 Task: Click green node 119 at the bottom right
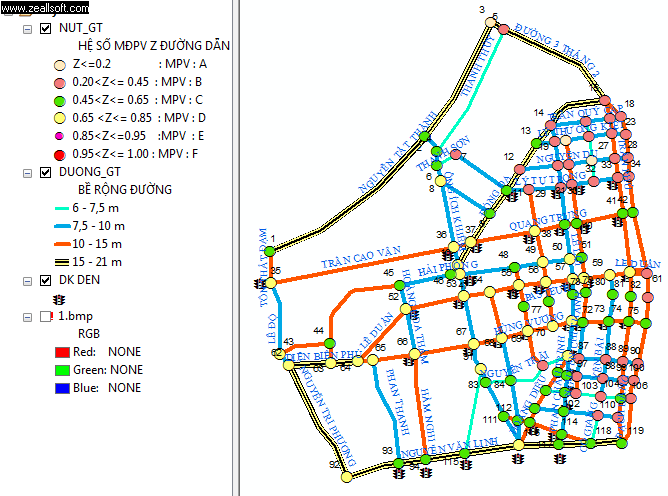(622, 443)
